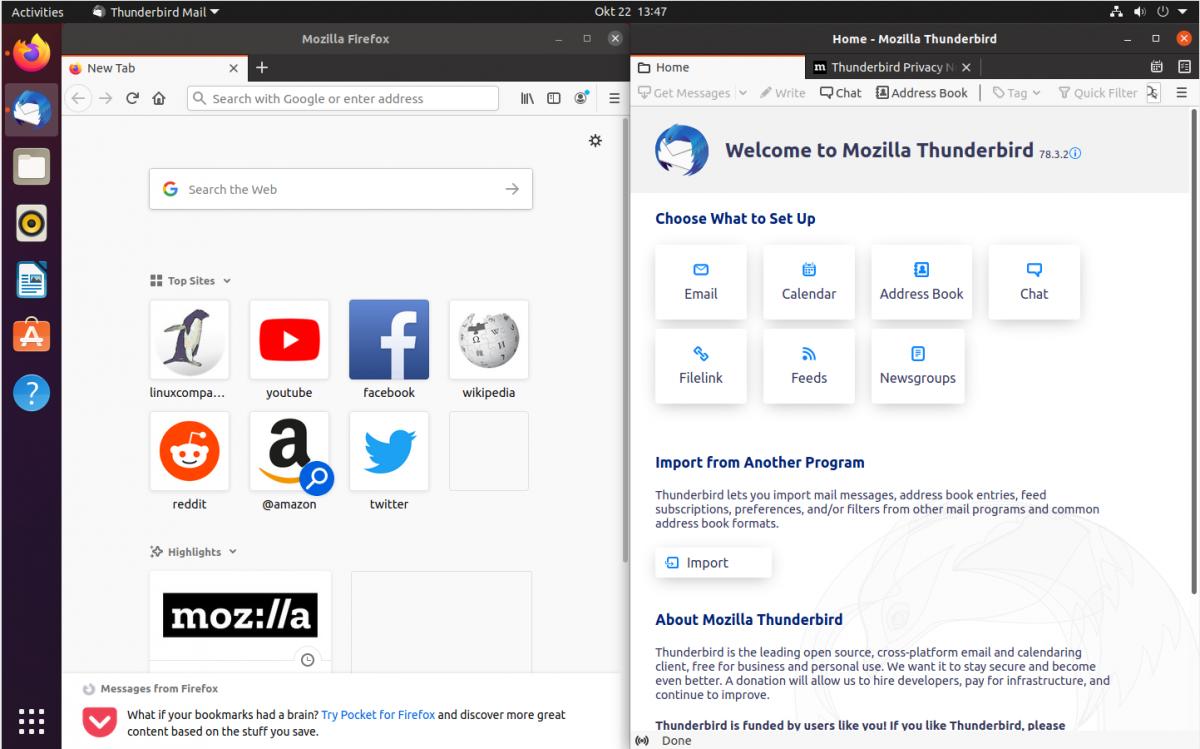This screenshot has width=1200, height=749.
Task: Click the Firefox page vertical scrollbar
Action: click(x=625, y=350)
